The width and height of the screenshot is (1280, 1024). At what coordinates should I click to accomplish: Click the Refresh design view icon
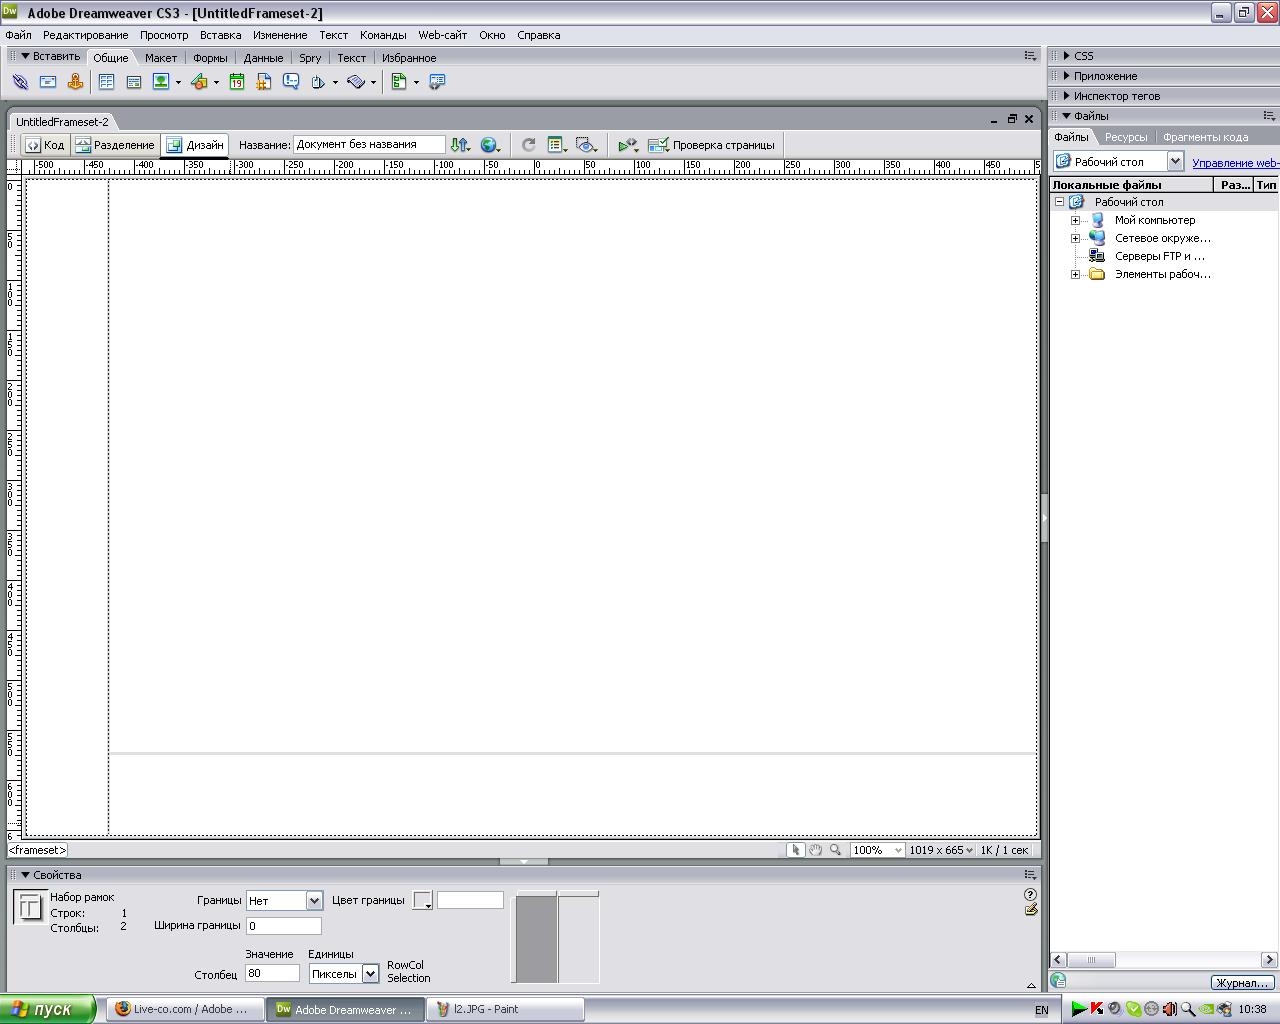tap(528, 145)
